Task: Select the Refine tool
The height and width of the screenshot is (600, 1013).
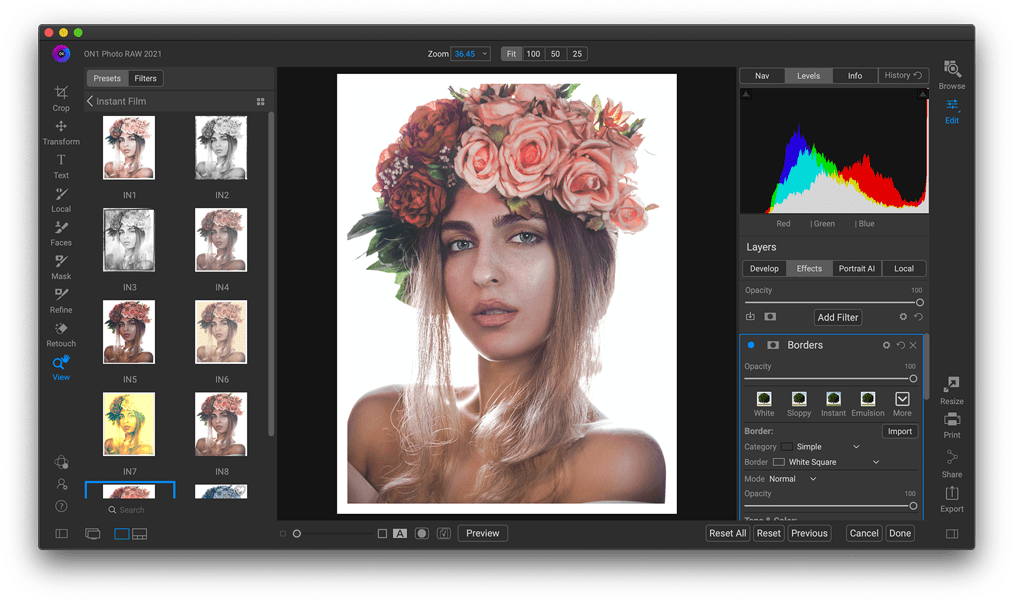Action: click(61, 299)
